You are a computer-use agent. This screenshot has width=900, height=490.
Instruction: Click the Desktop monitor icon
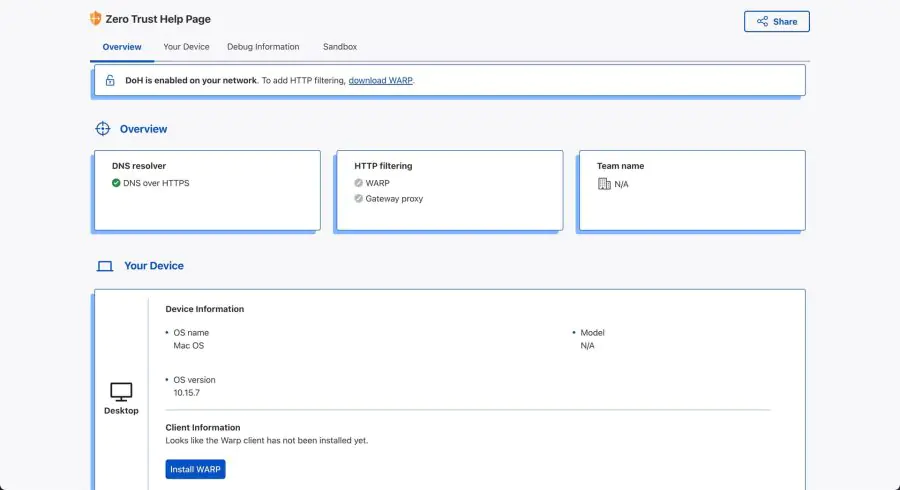coord(121,391)
